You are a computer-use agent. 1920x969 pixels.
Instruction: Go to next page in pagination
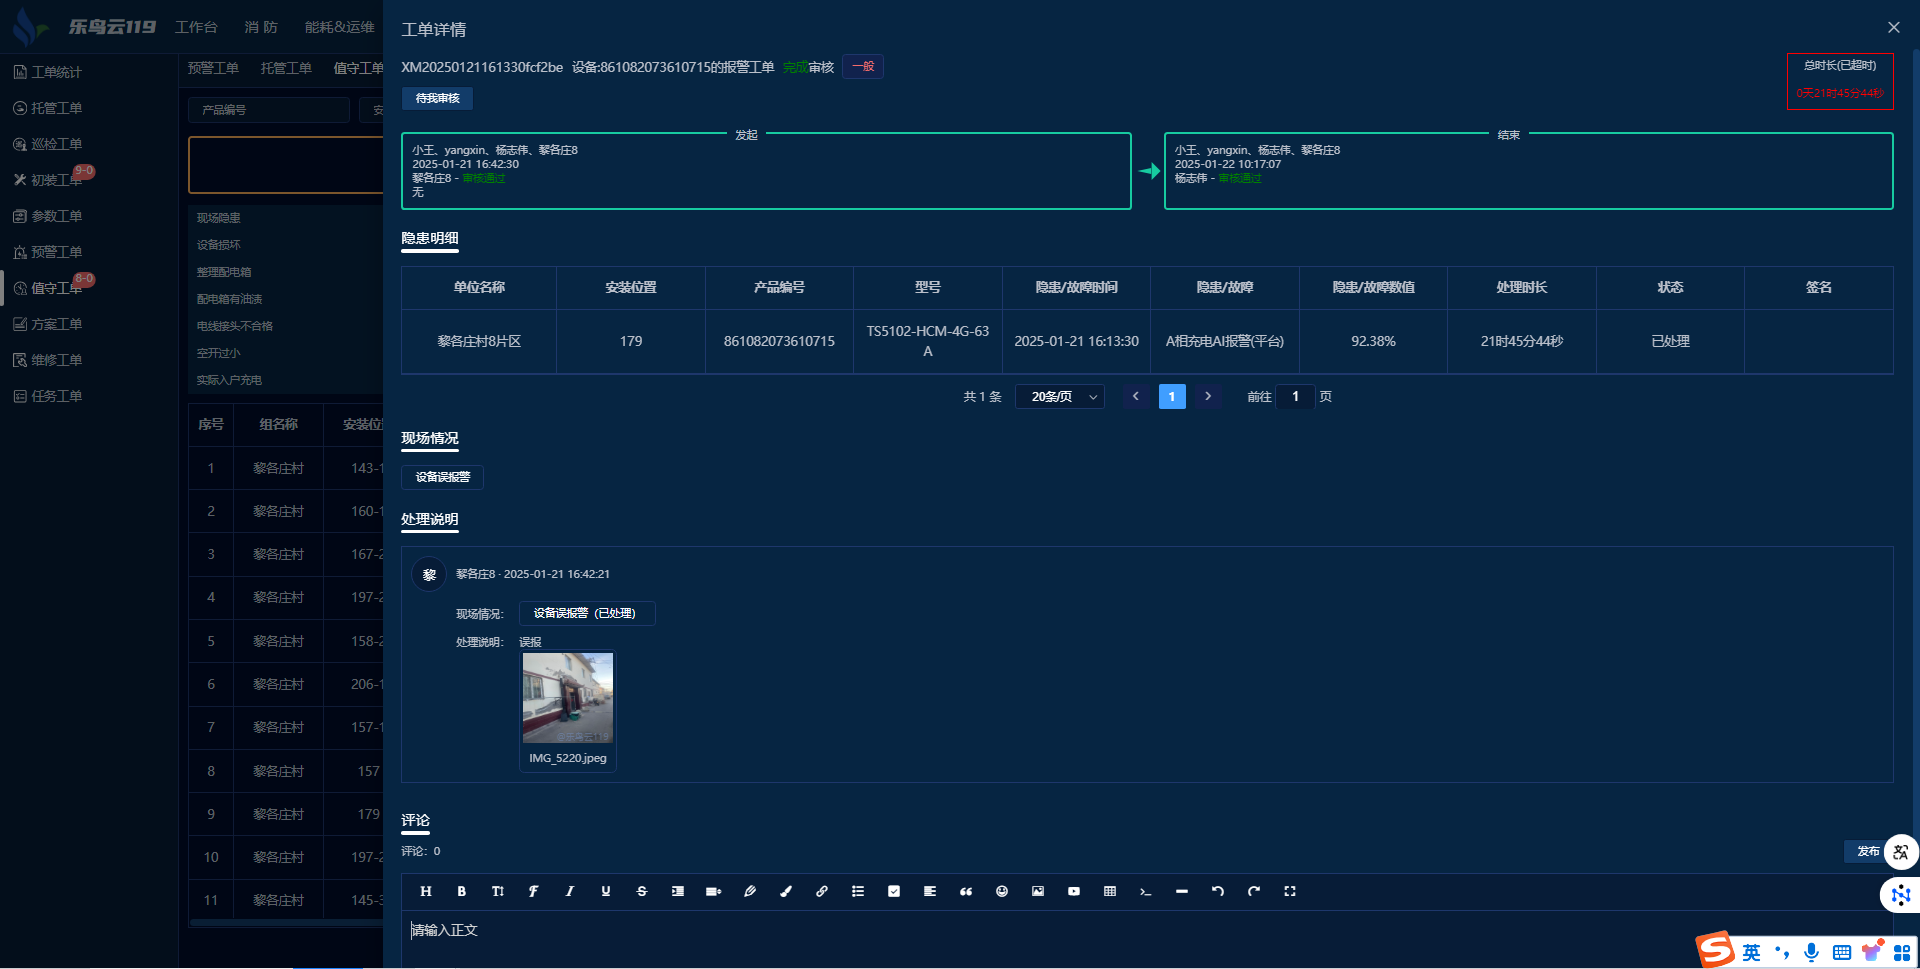point(1208,397)
